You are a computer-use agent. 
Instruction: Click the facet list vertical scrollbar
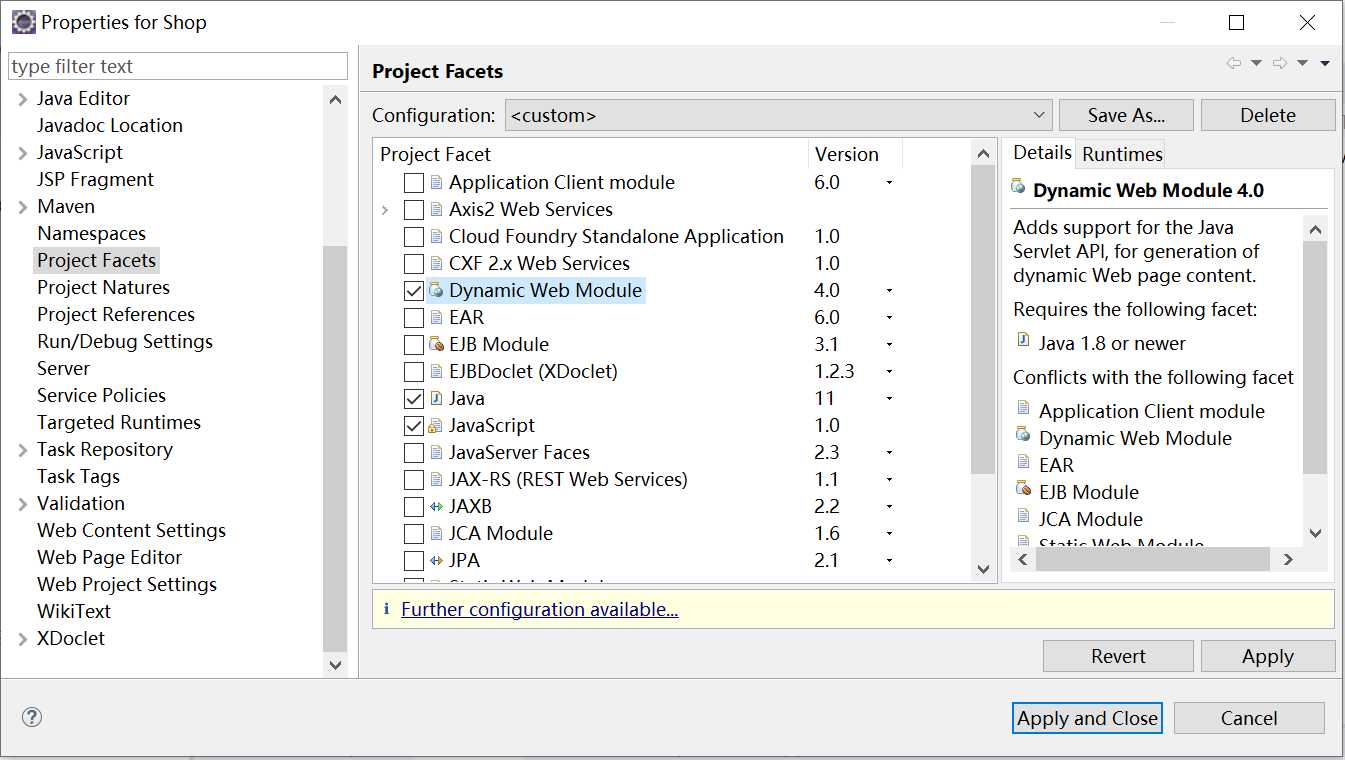click(x=983, y=320)
